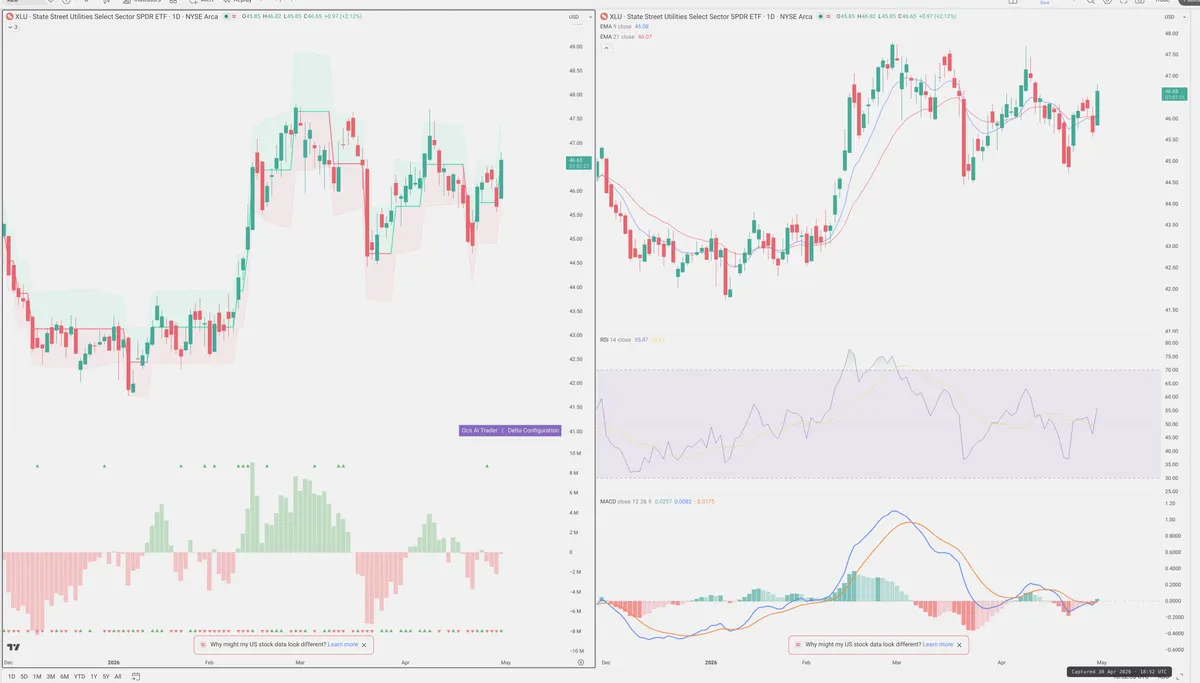Select the 5D time range button

click(x=23, y=676)
